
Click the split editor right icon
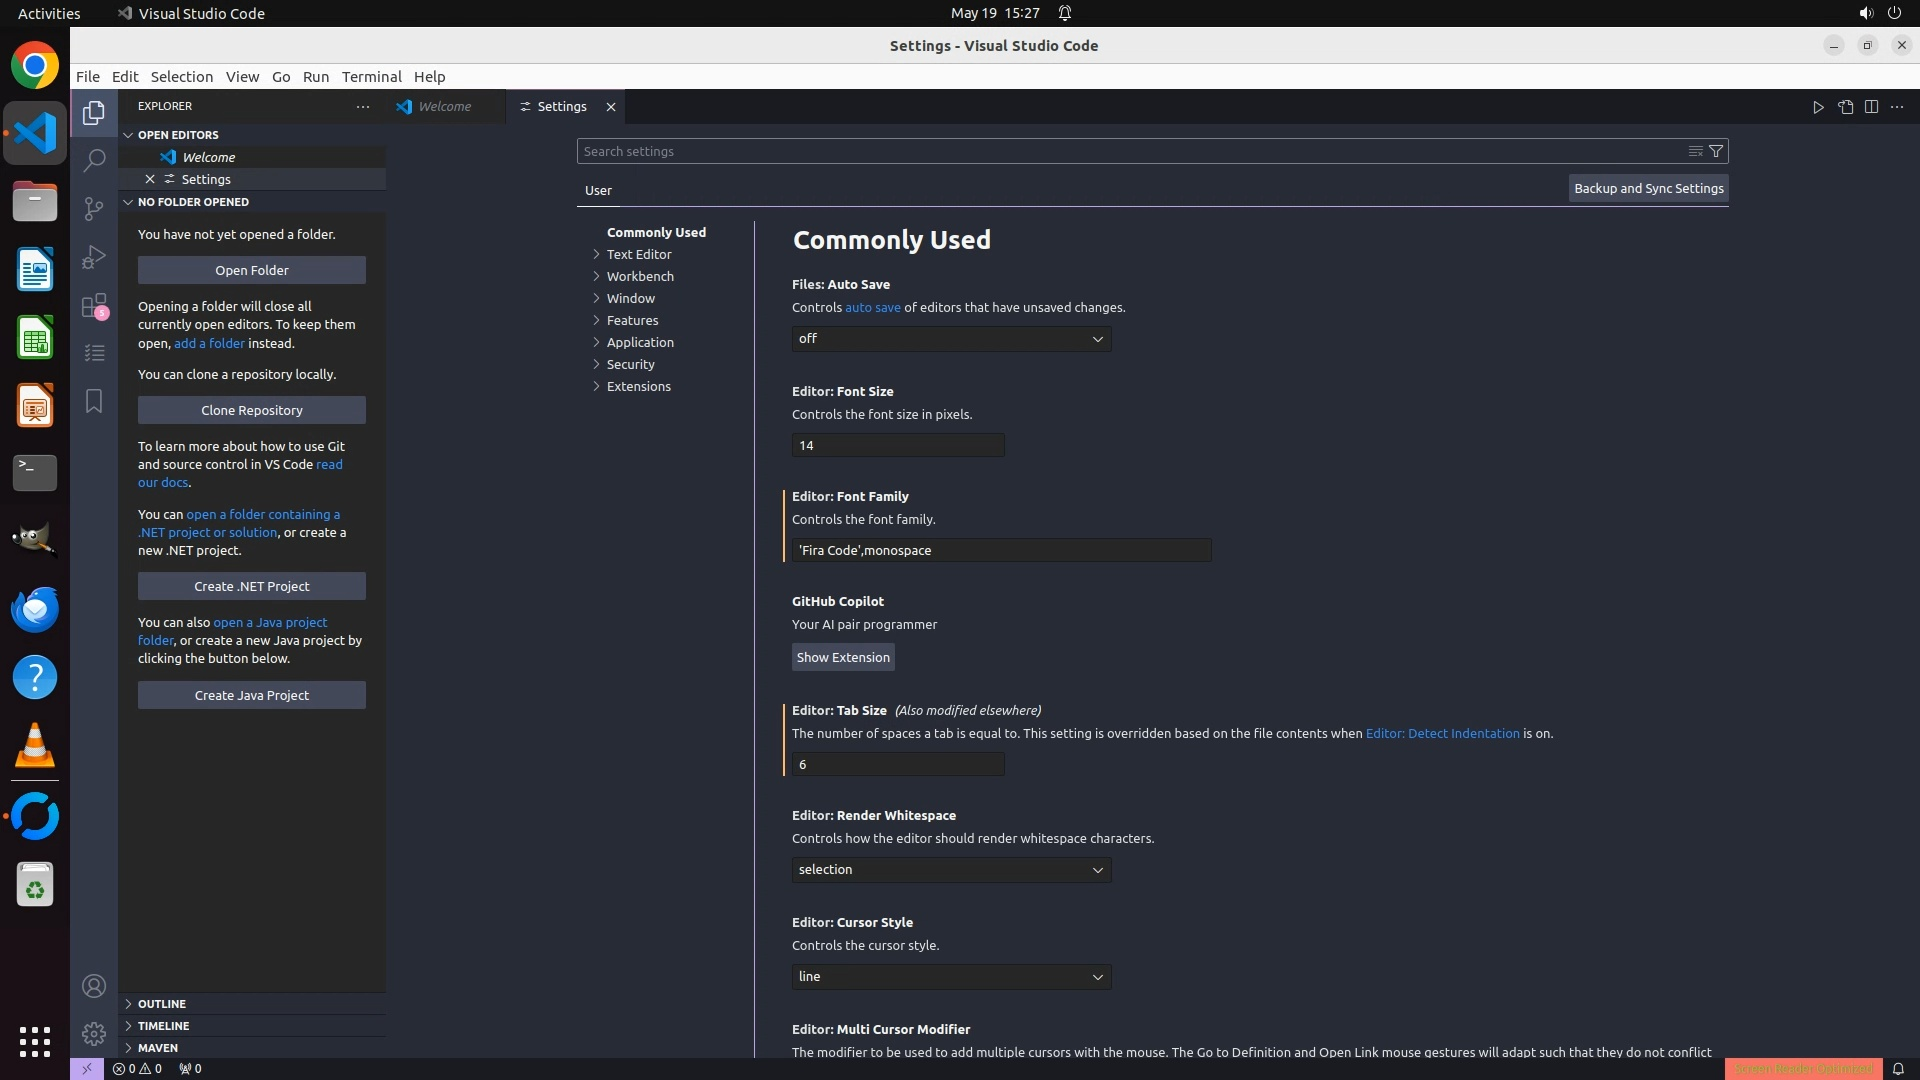(1871, 107)
